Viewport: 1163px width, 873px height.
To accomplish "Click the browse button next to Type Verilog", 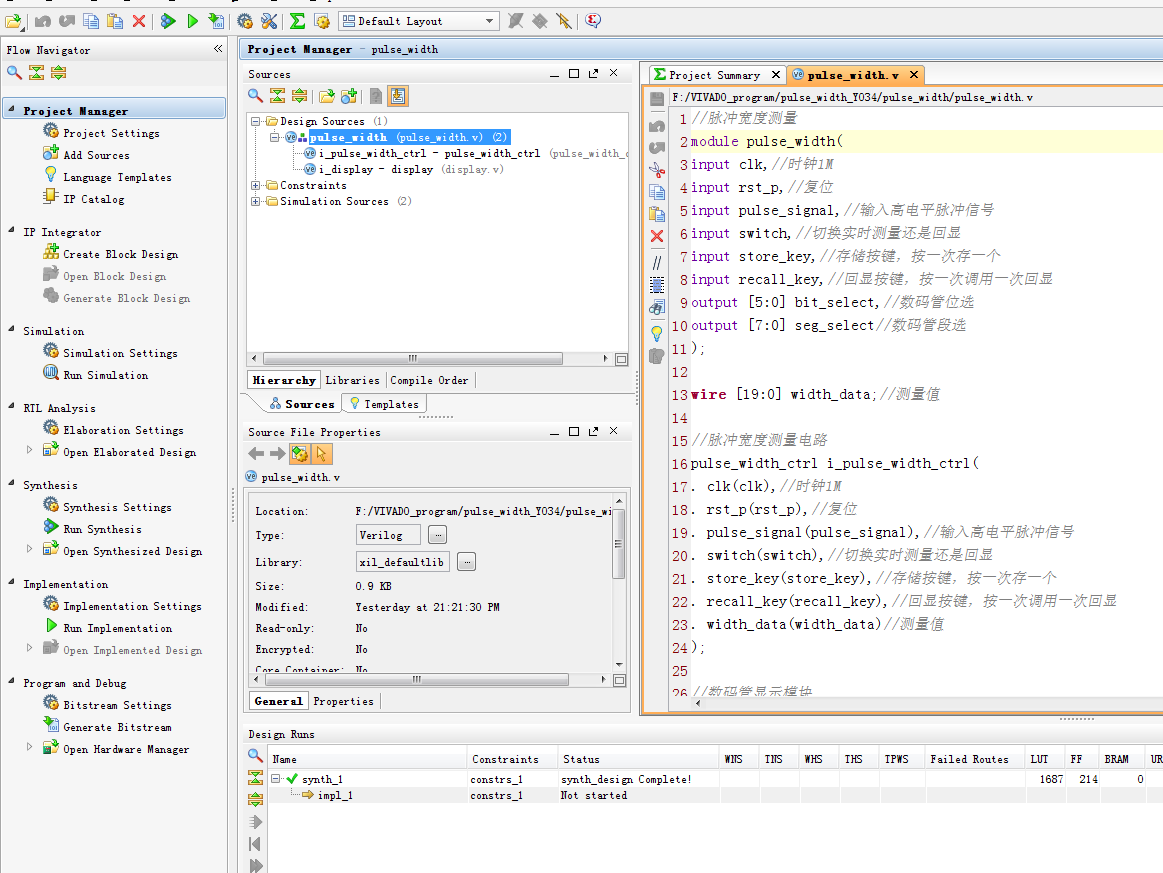I will click(x=437, y=535).
